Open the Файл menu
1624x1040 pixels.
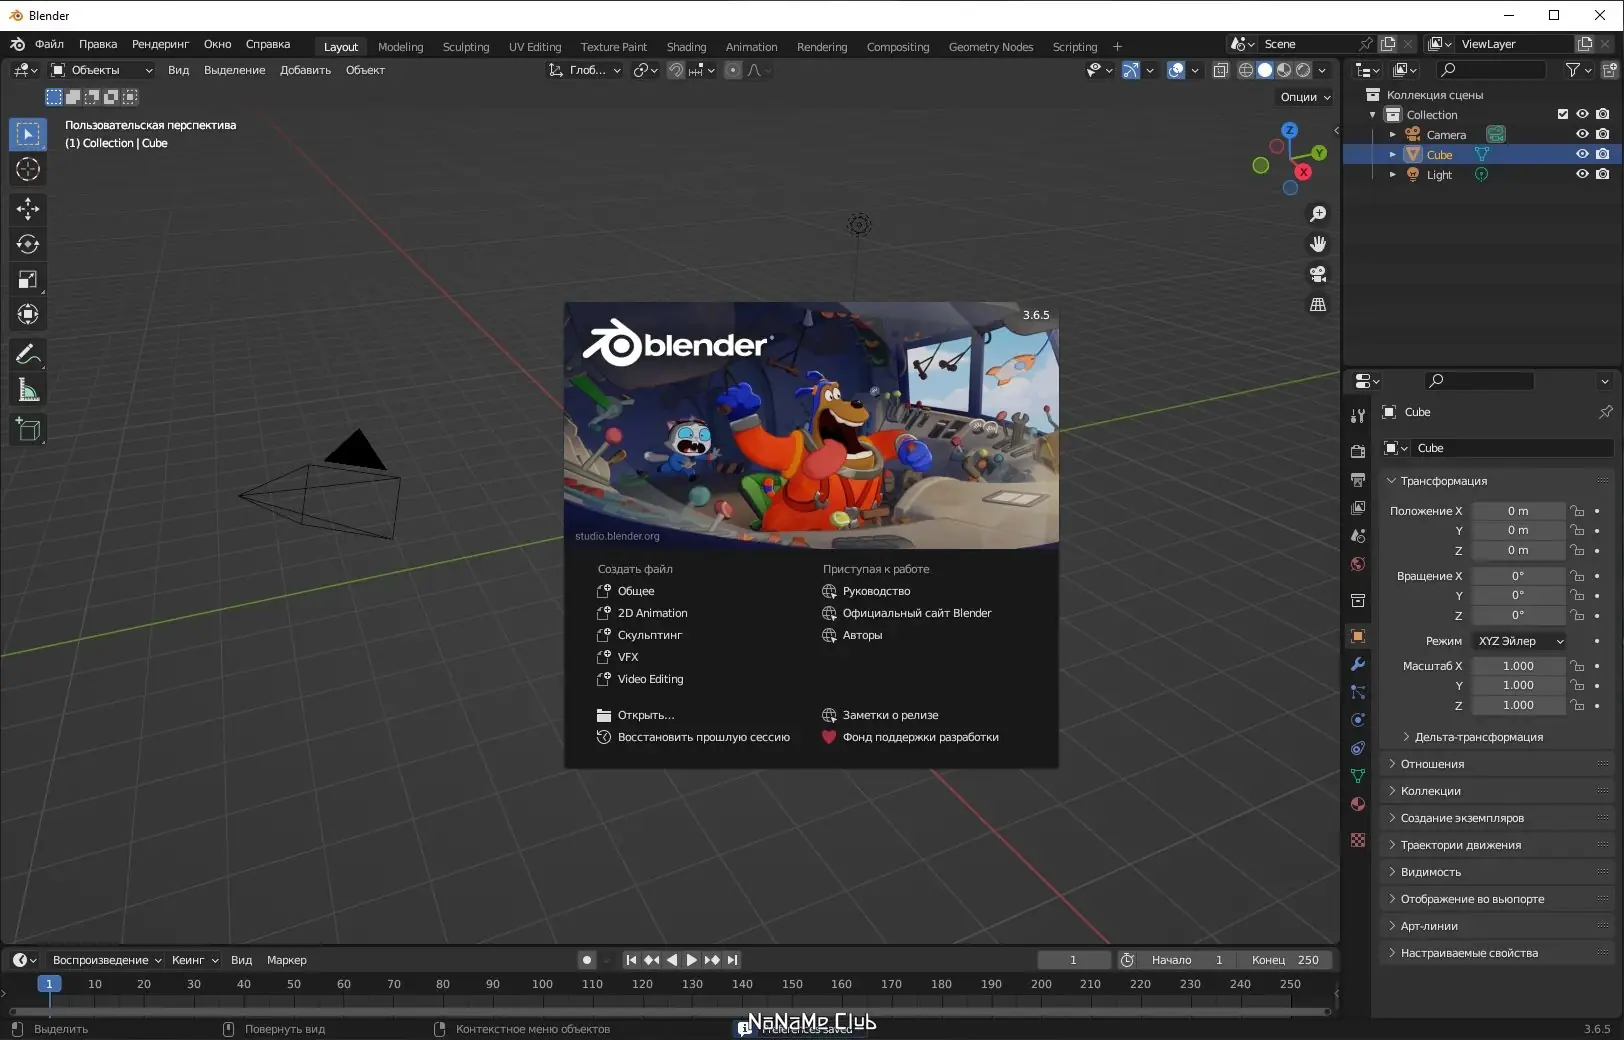(49, 44)
